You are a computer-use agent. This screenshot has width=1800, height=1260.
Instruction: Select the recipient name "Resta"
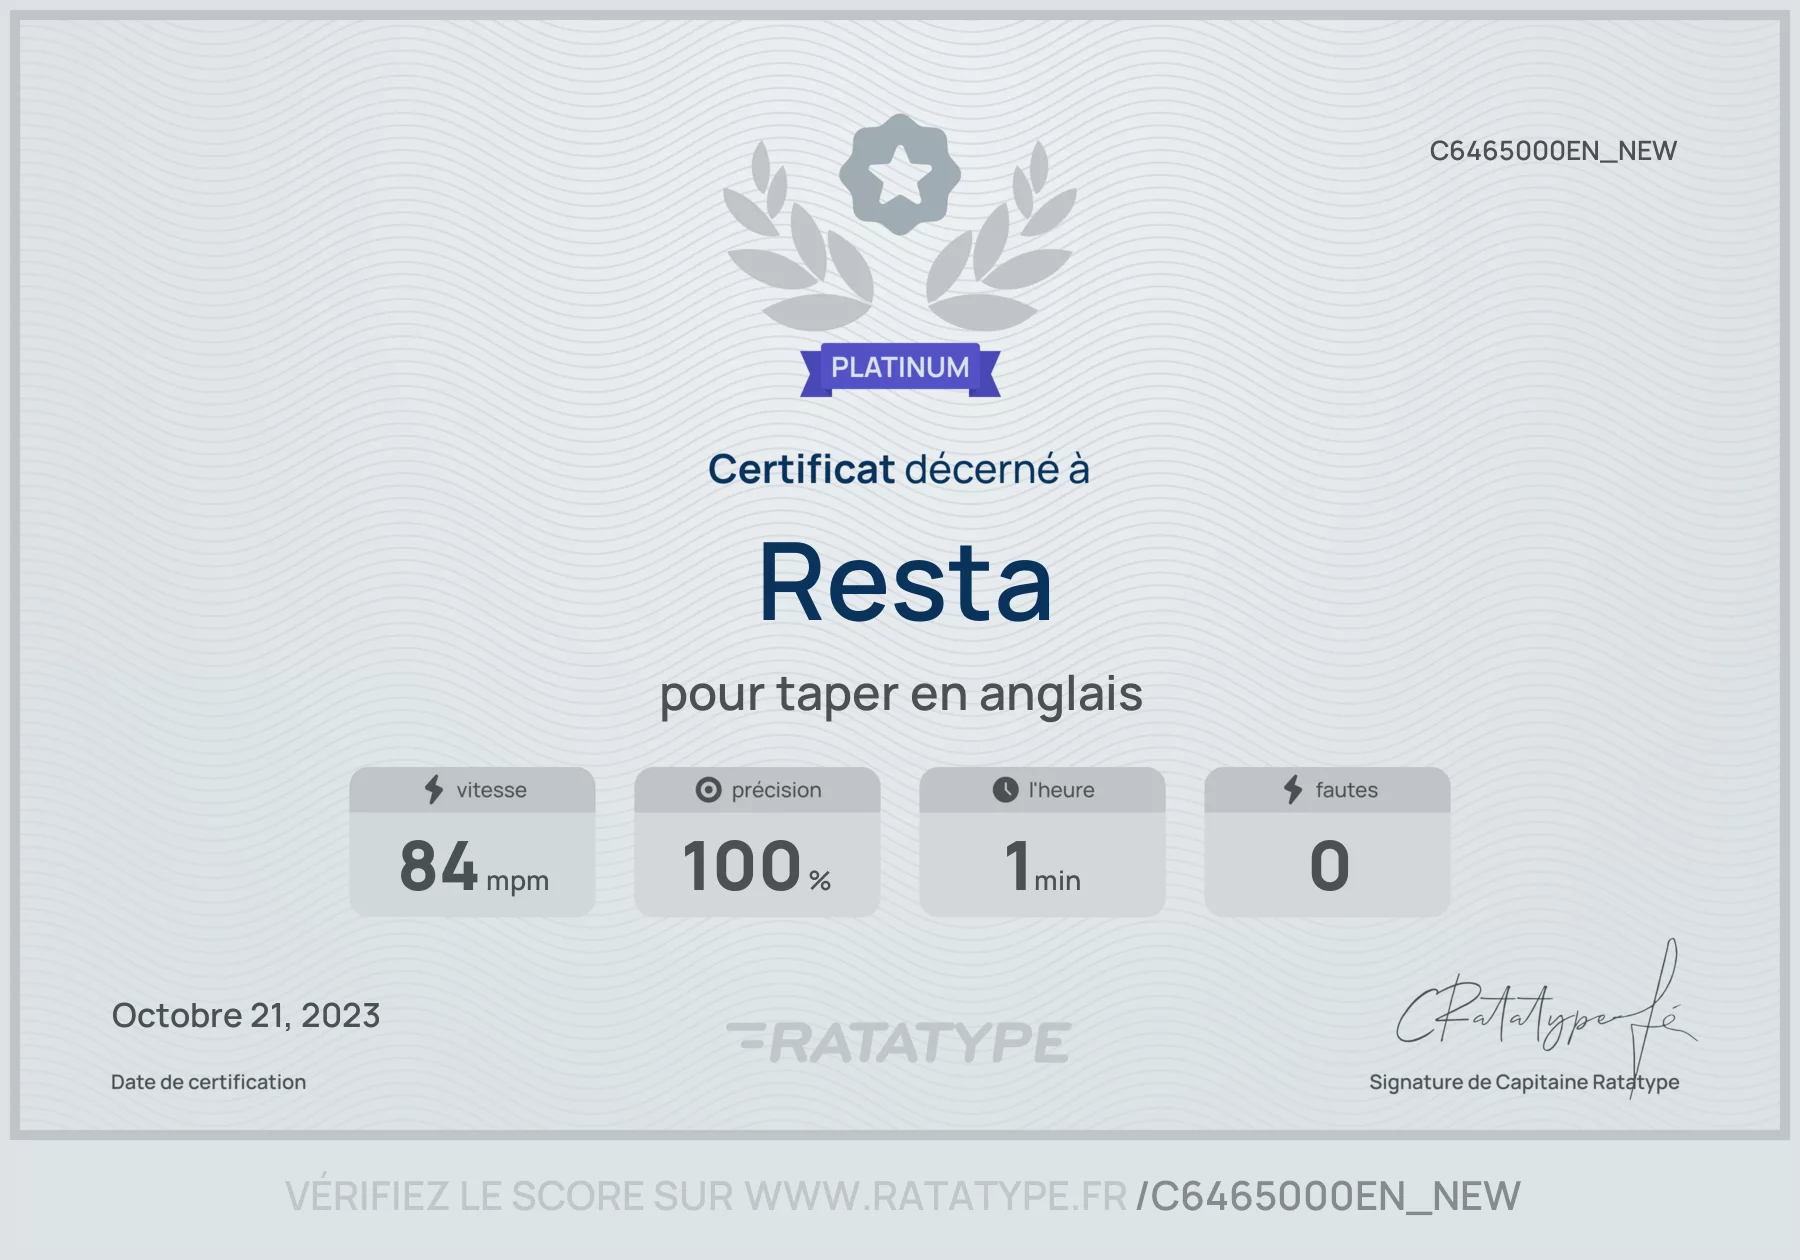pyautogui.click(x=905, y=583)
